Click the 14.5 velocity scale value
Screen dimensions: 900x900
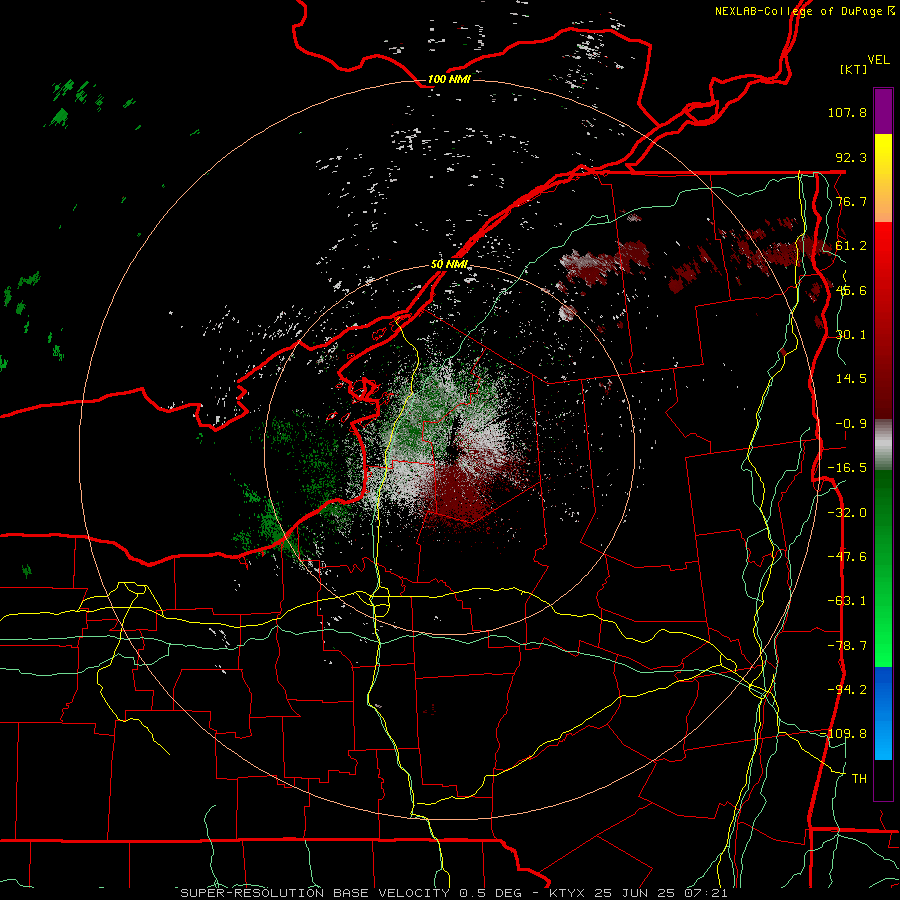pyautogui.click(x=851, y=379)
